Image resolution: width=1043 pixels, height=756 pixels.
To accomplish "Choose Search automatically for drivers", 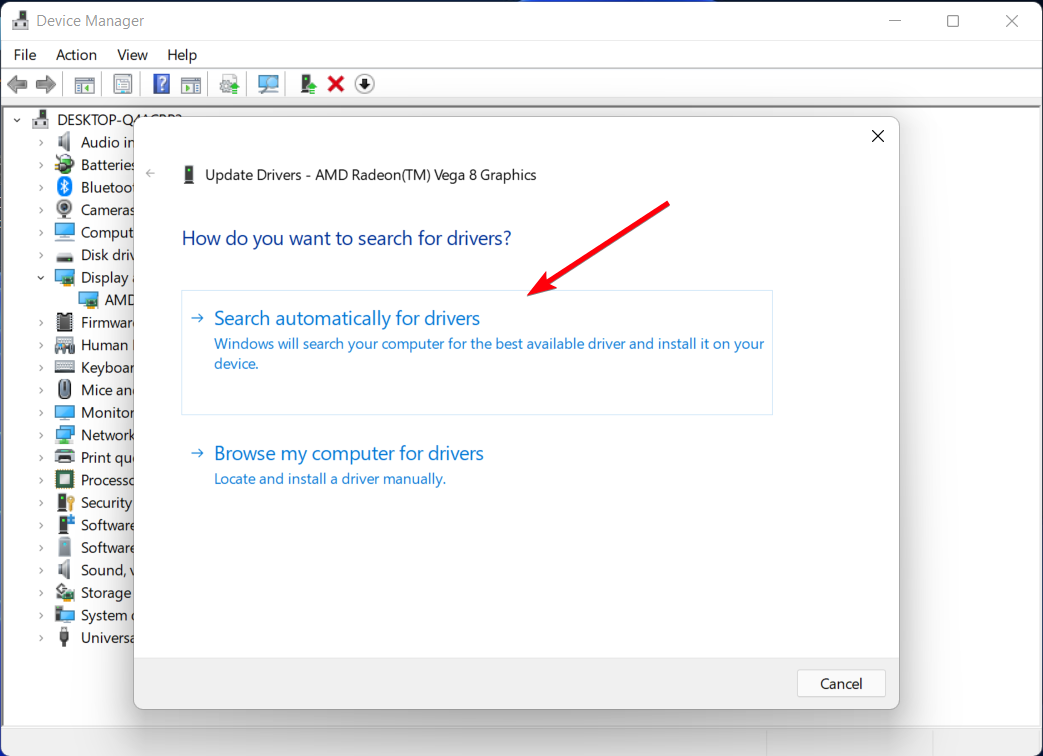I will [x=476, y=352].
